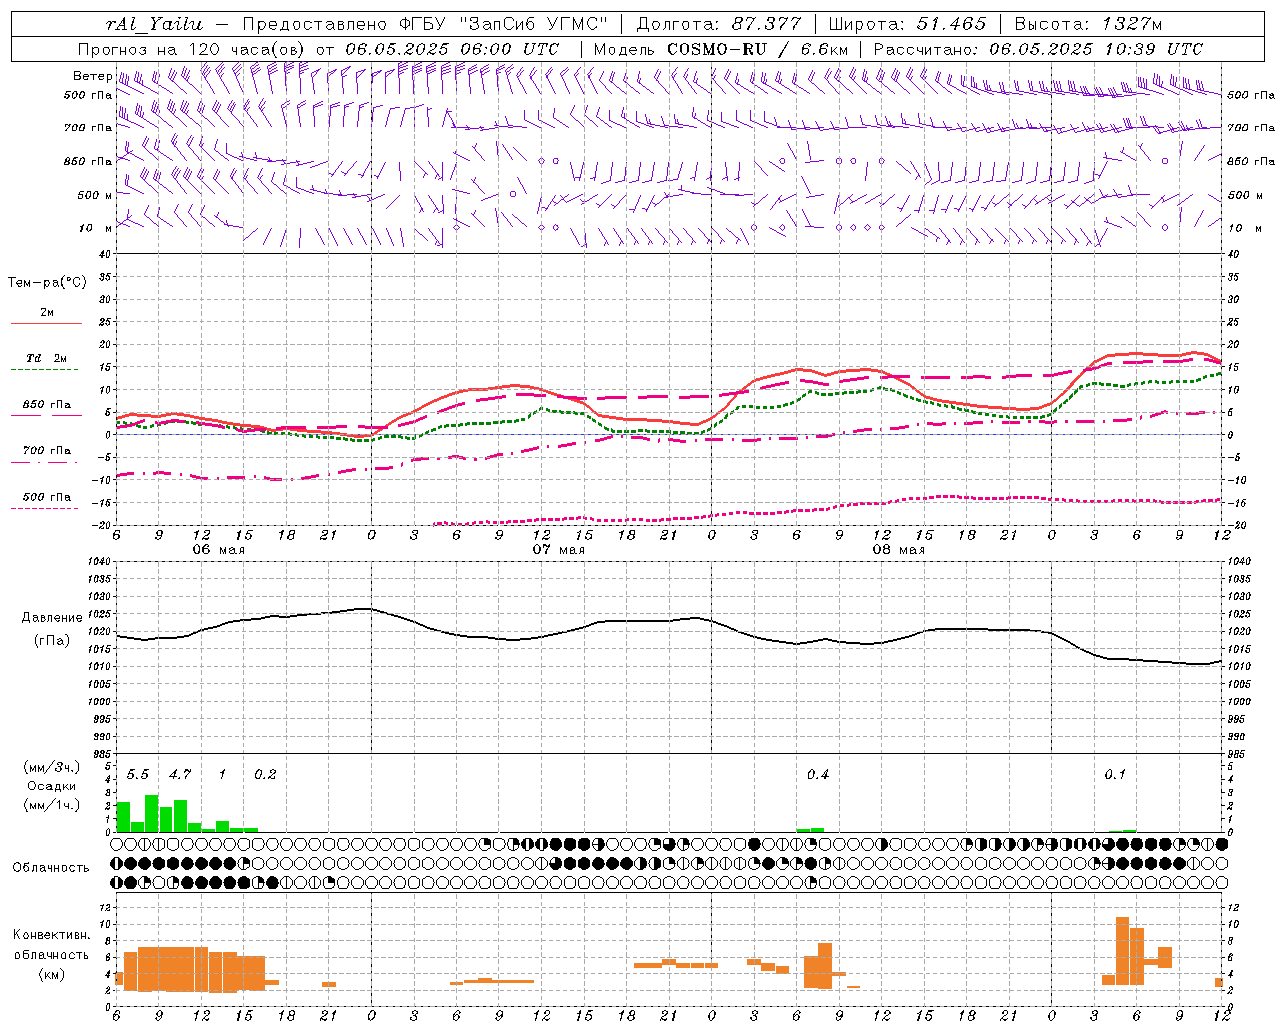Click the left 500 гПа wind level label
This screenshot has height=1024, width=1280.
tap(88, 95)
